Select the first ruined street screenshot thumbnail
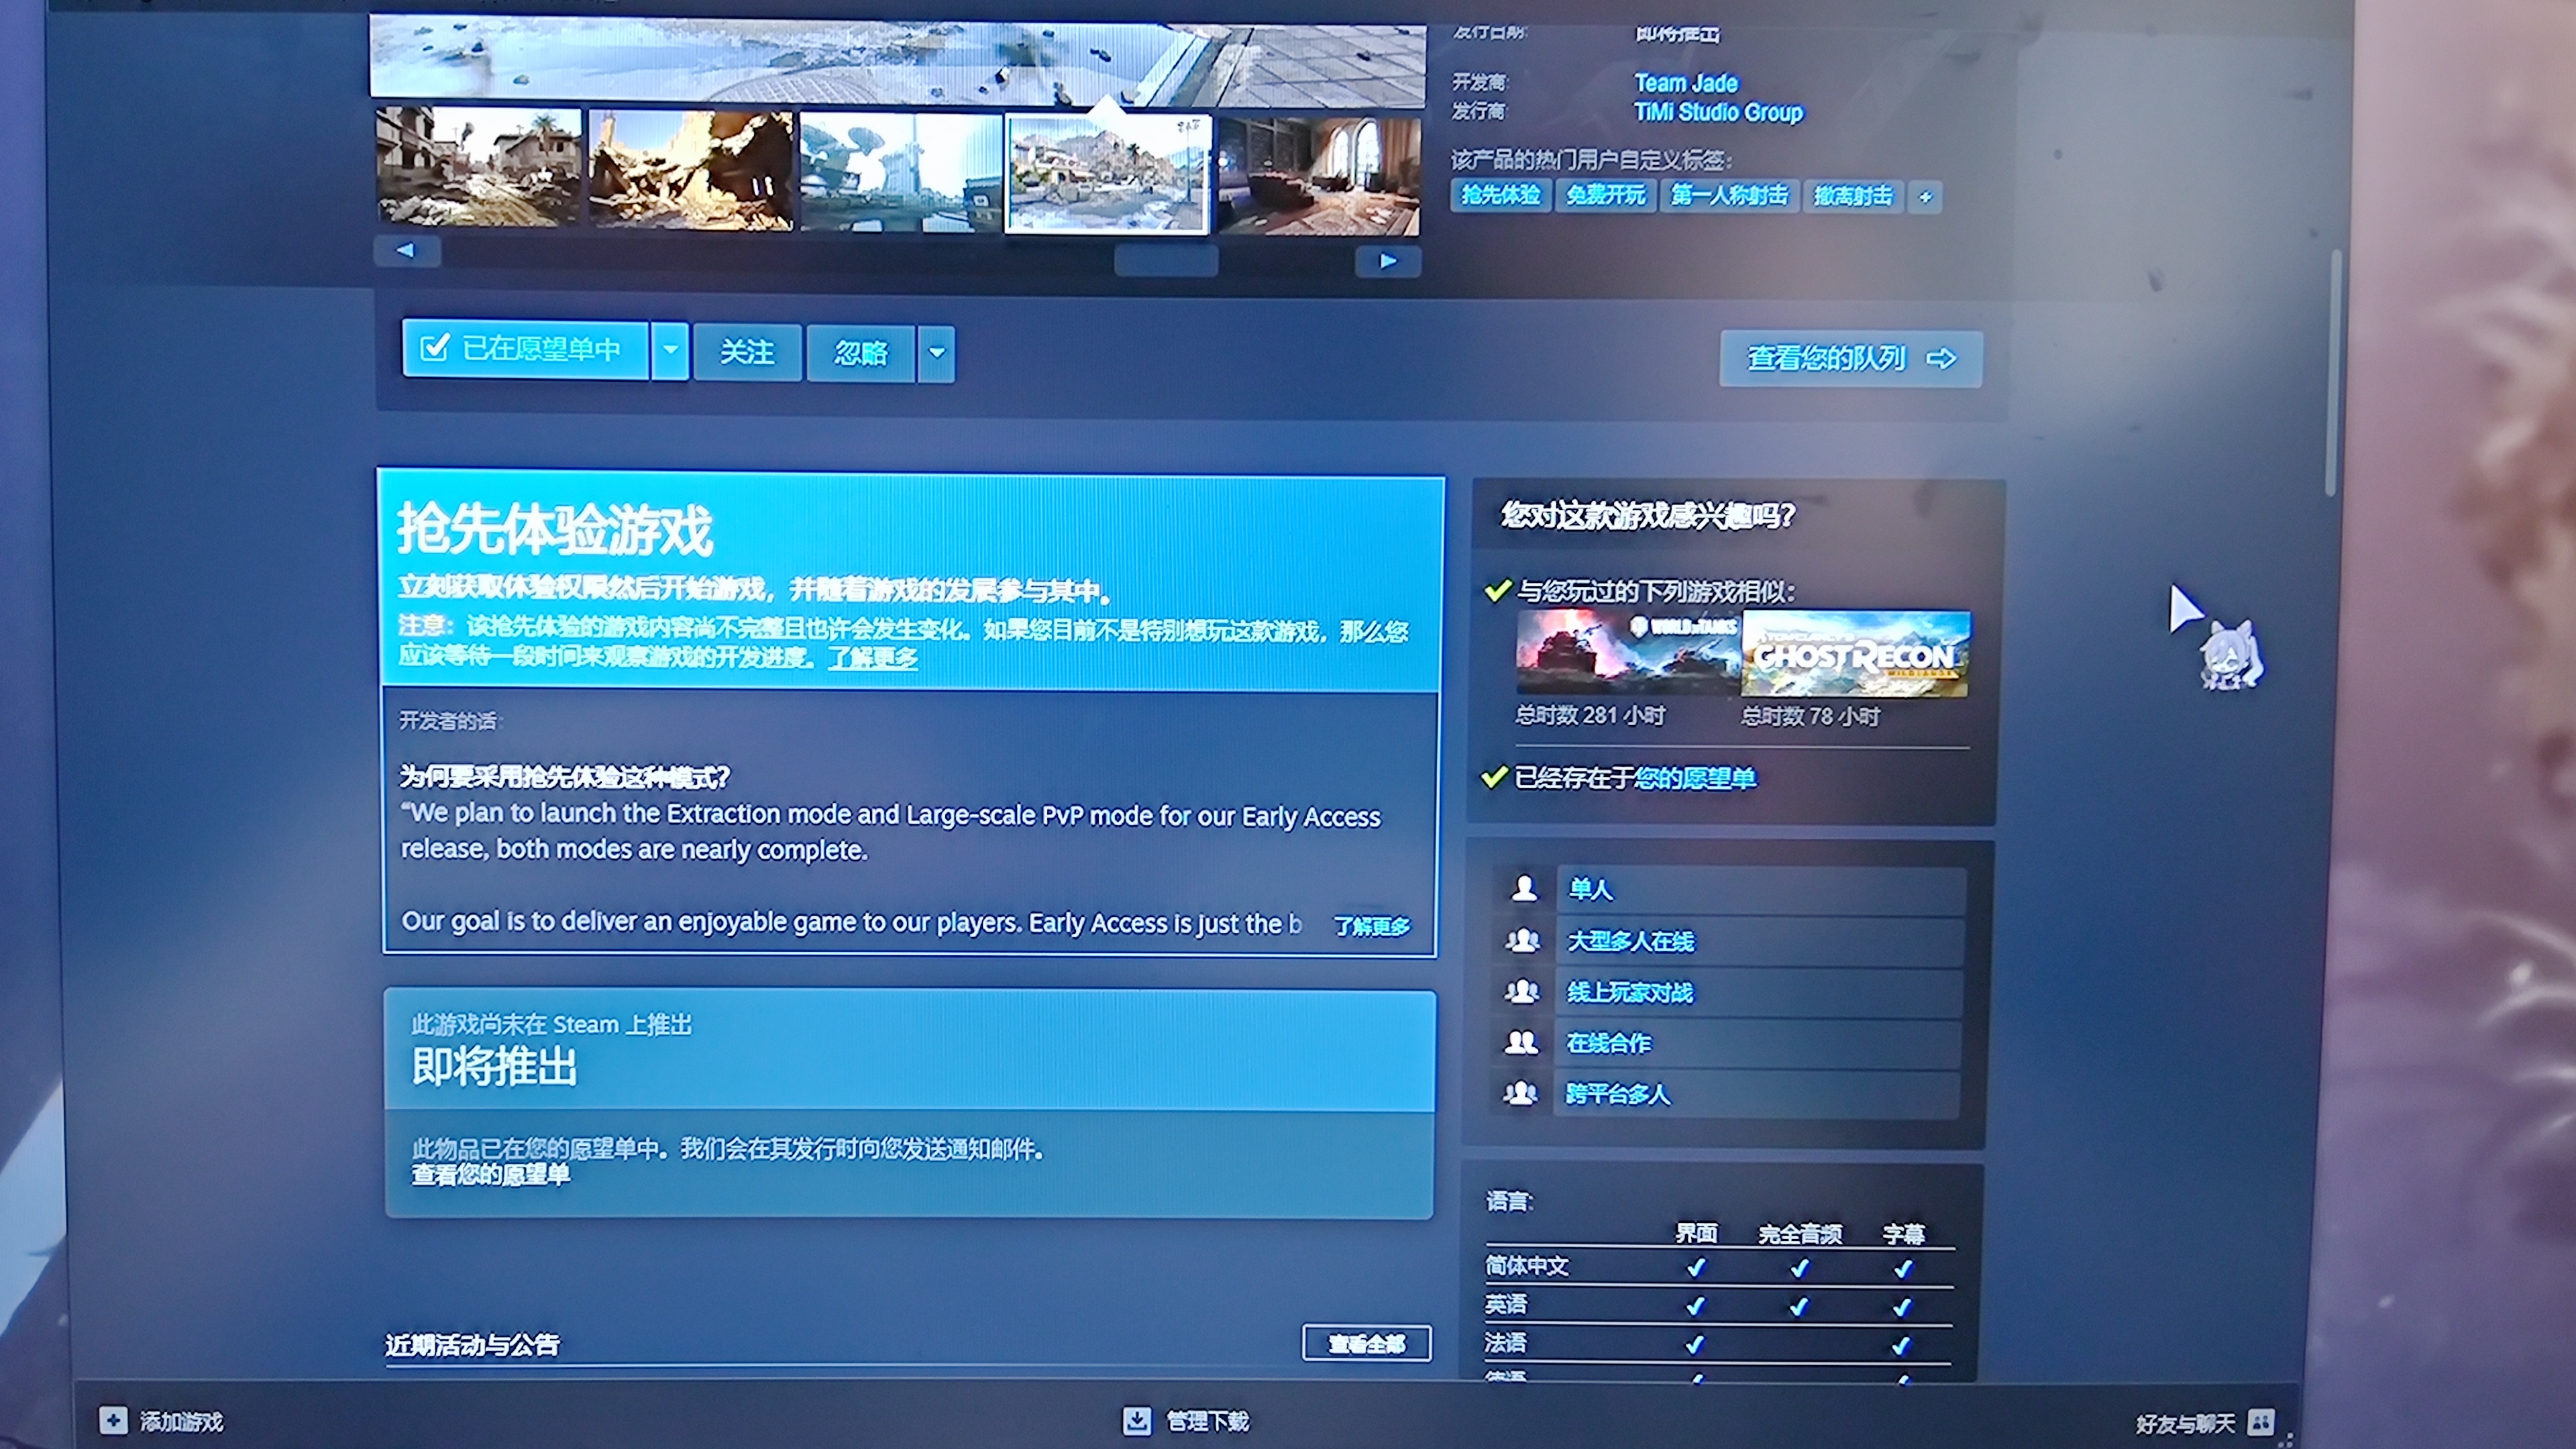 coord(479,166)
